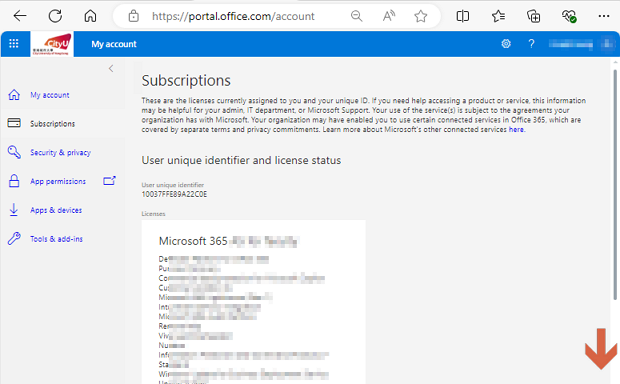Screen dimensions: 620x384
Task: Click the Subscriptions card icon
Action: tap(14, 123)
